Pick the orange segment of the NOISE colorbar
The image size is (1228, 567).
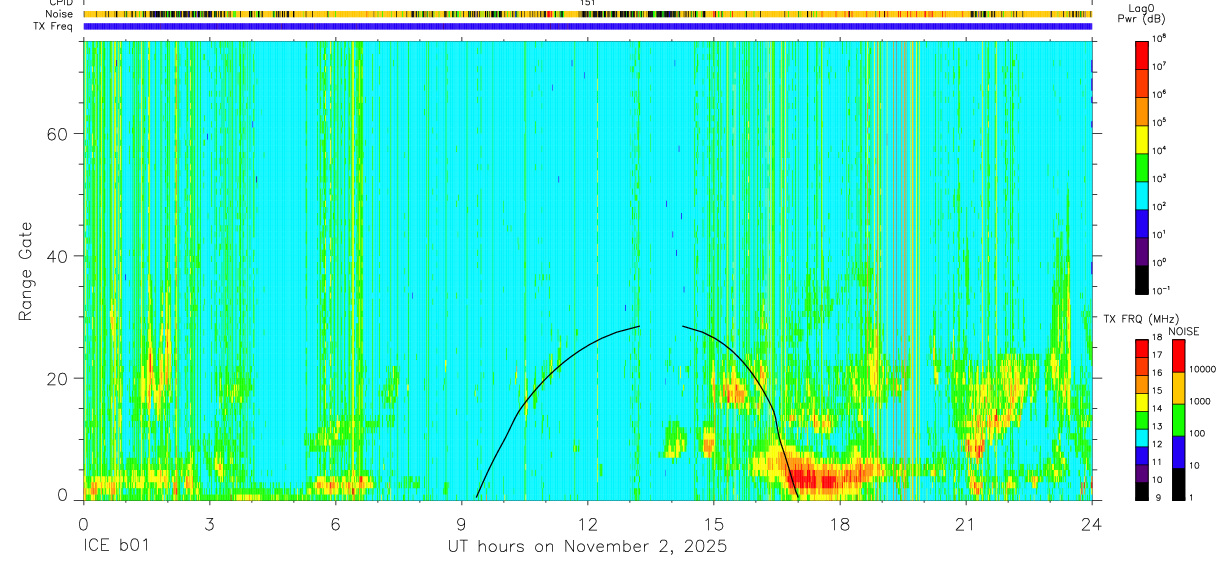point(1177,388)
